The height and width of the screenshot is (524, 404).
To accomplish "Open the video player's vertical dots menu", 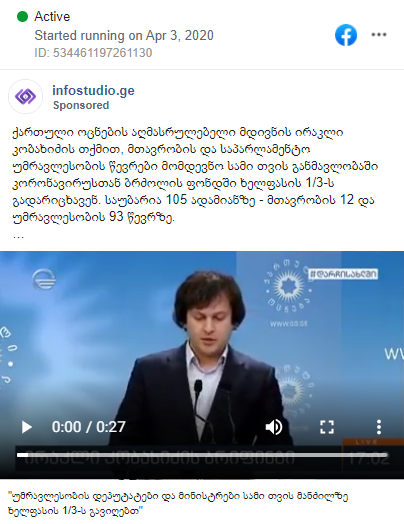I will pos(379,427).
